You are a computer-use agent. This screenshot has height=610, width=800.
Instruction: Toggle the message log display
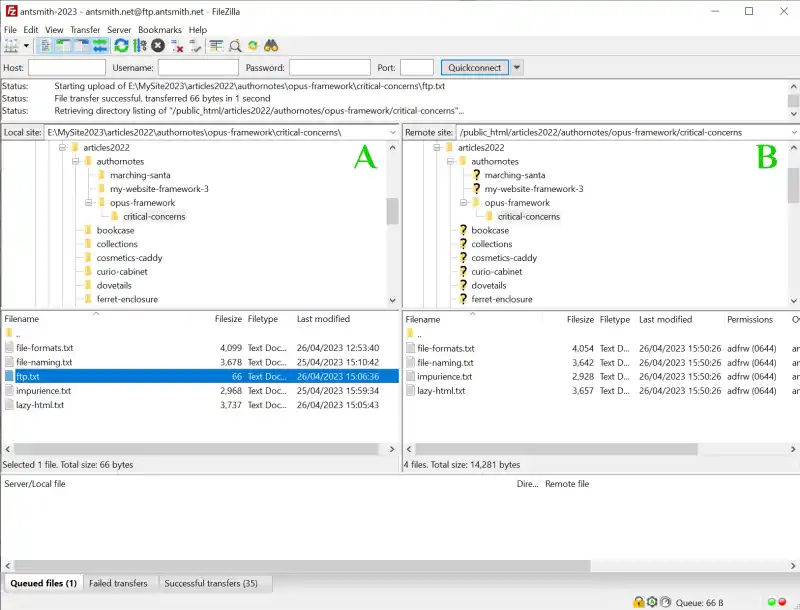(x=45, y=46)
